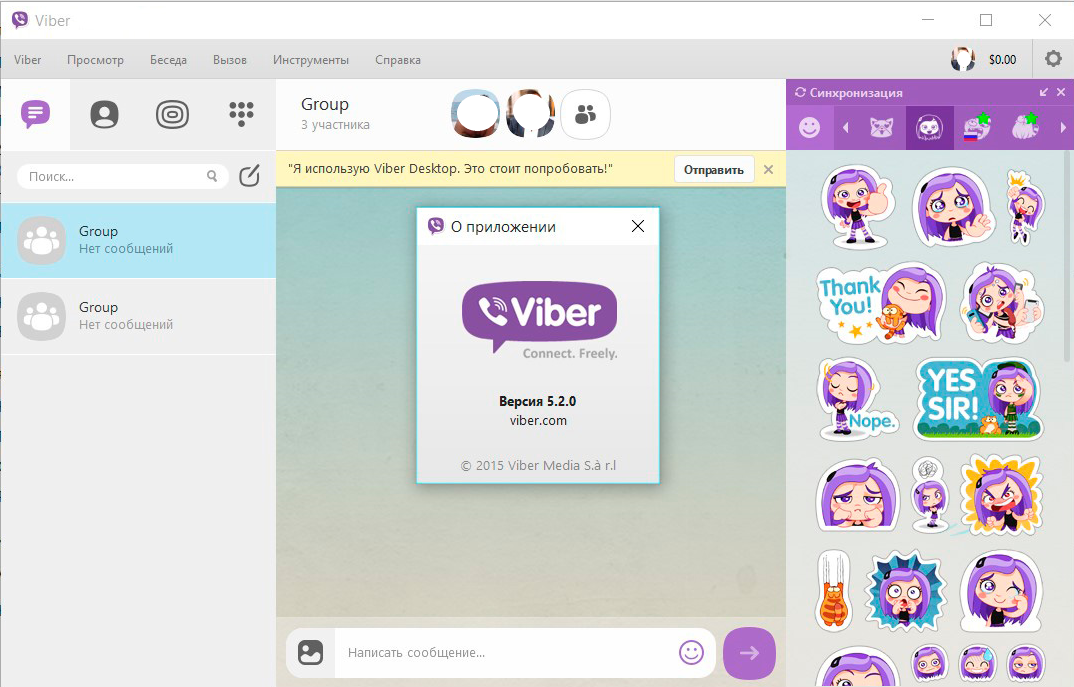Send the winking Violet sticker
The height and width of the screenshot is (687, 1074).
point(1001,590)
